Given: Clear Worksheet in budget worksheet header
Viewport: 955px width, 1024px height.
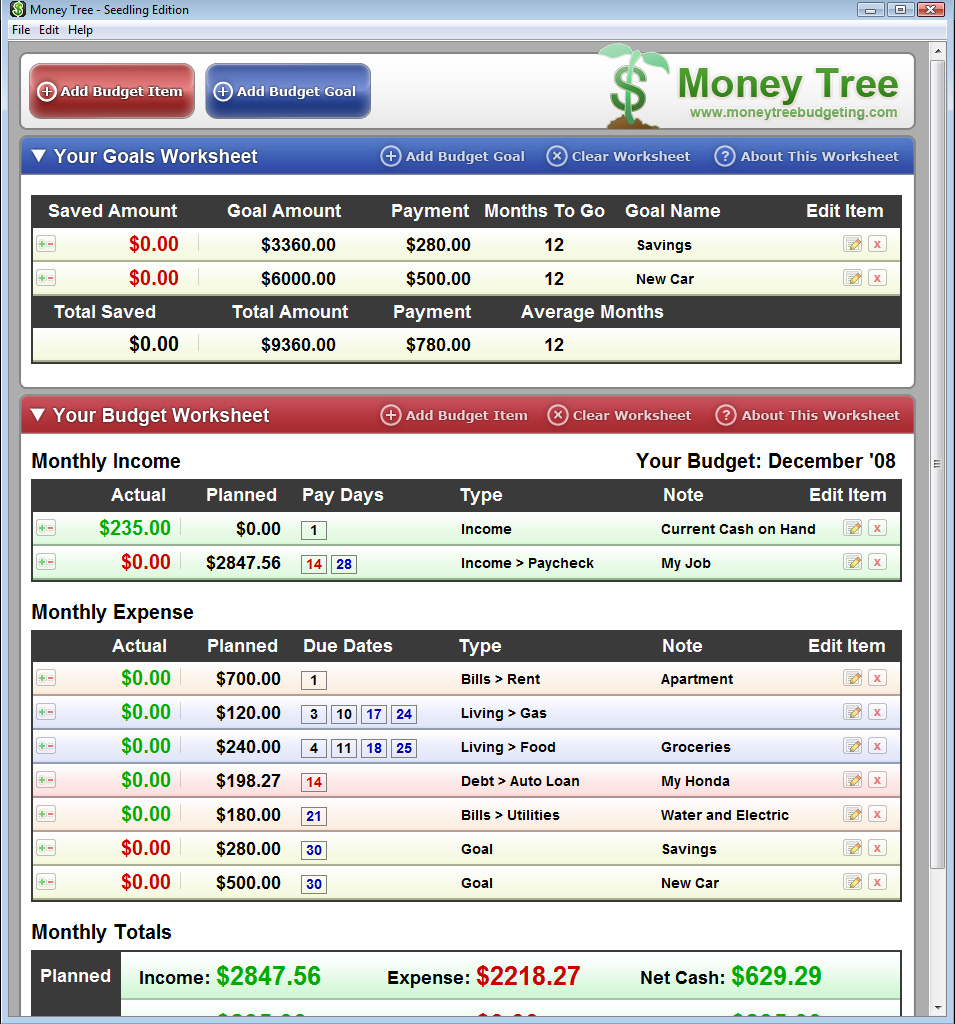Looking at the screenshot, I should click(619, 415).
